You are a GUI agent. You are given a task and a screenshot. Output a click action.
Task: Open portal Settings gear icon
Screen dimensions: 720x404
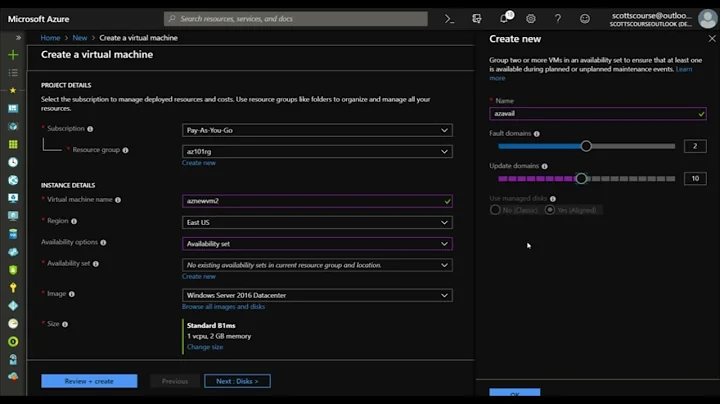coord(531,19)
